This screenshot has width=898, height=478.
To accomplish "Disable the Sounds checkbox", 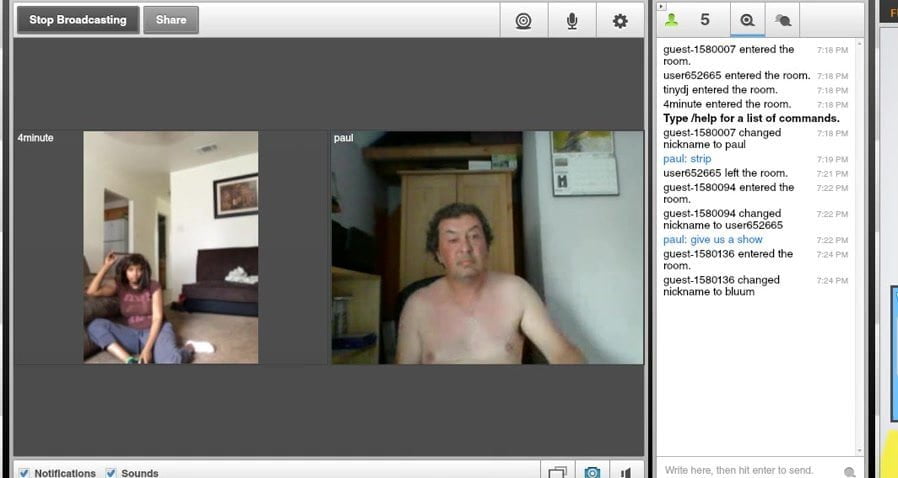I will (111, 473).
